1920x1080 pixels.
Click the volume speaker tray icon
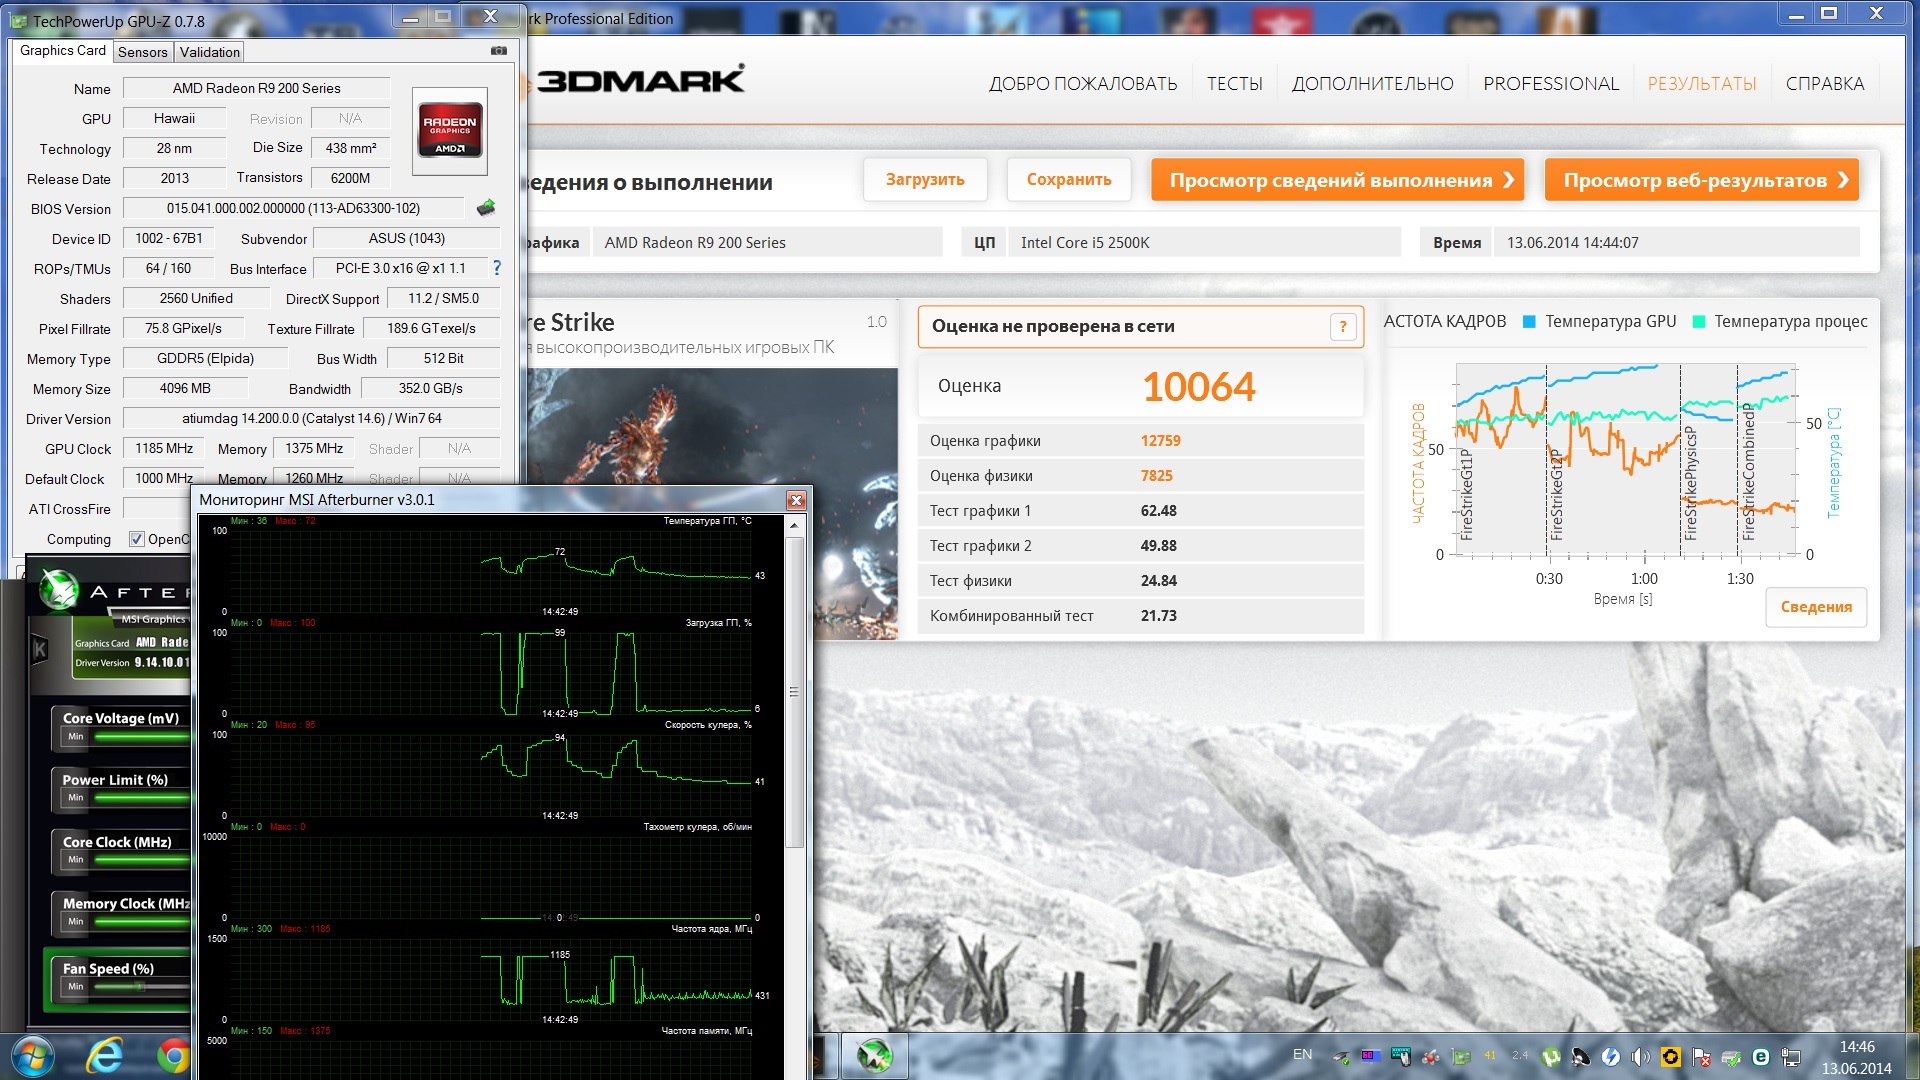pyautogui.click(x=1640, y=1056)
